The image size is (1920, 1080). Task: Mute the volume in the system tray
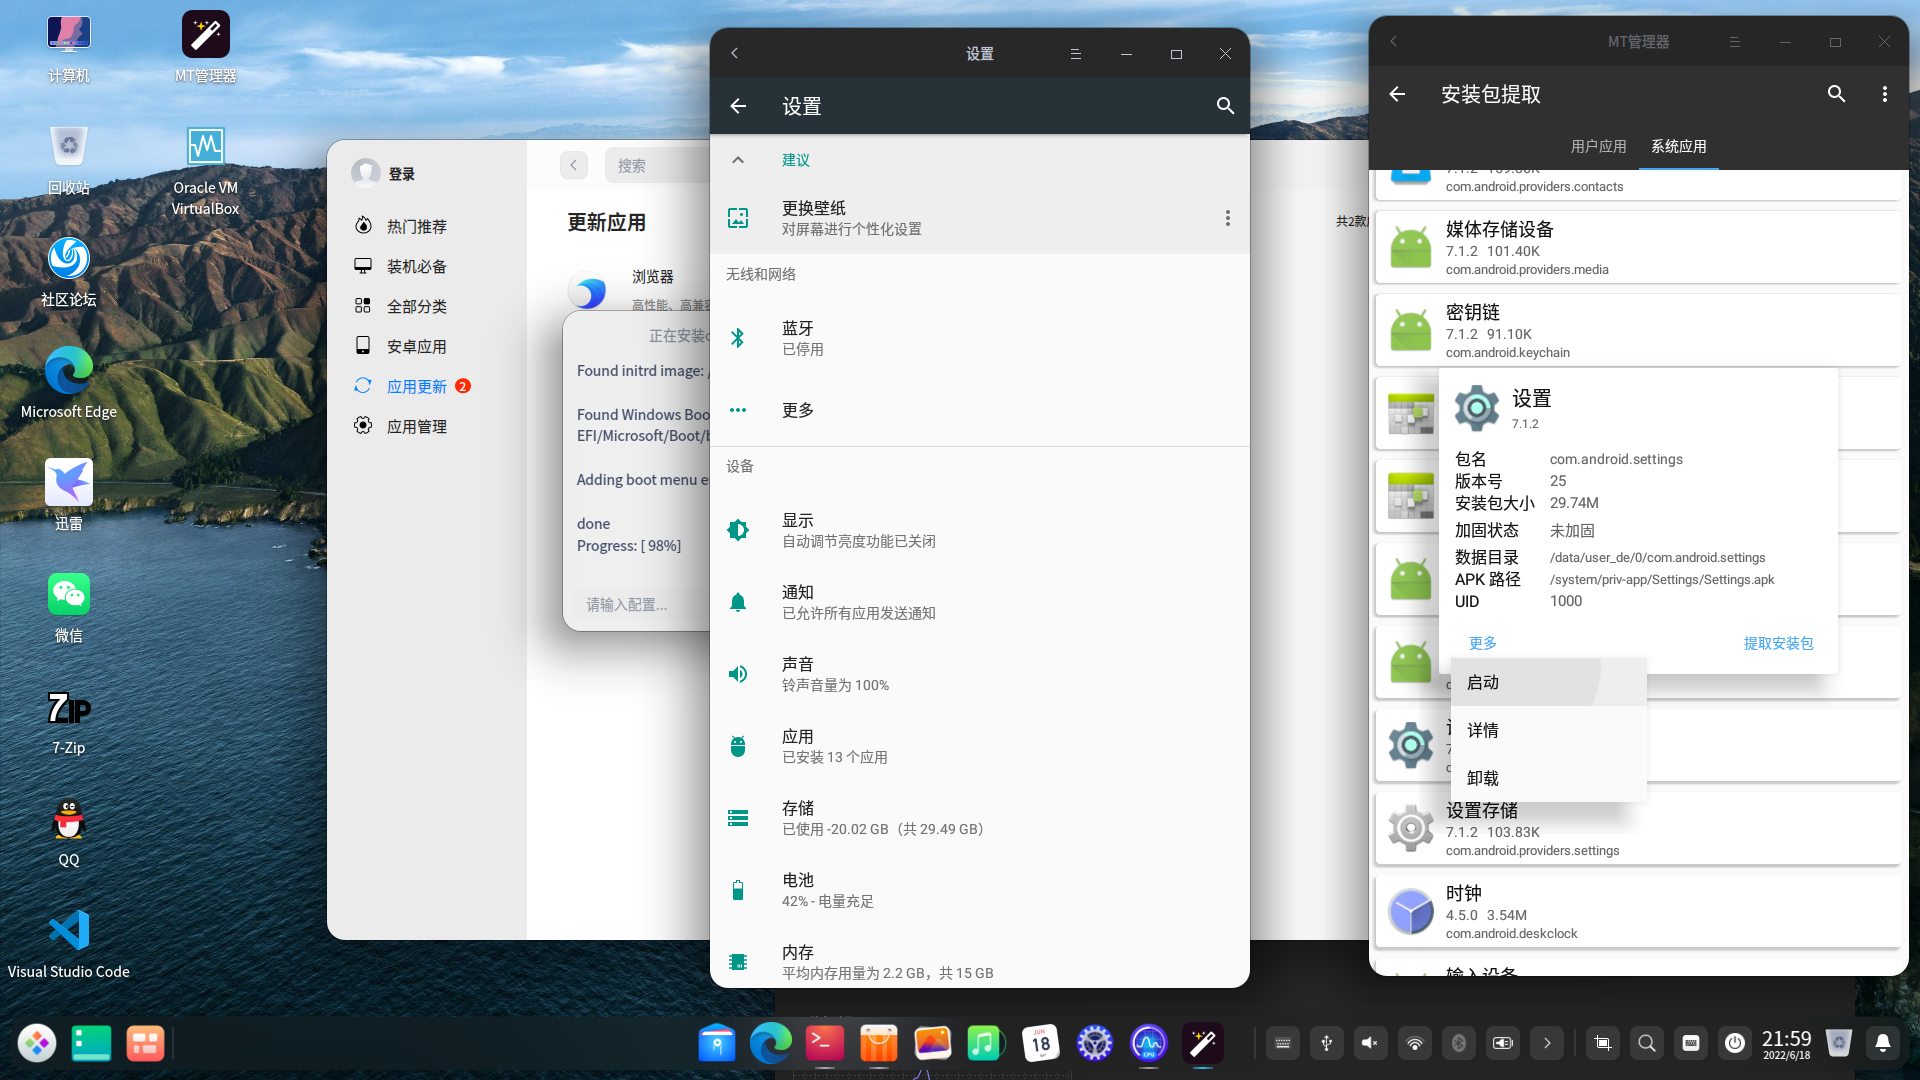pos(1370,1043)
